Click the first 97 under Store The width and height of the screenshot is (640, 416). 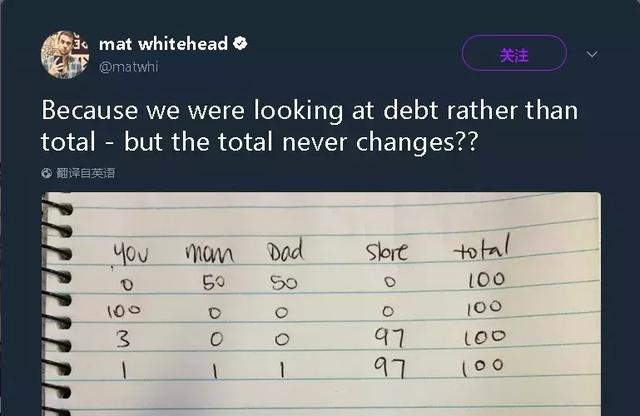click(x=388, y=334)
